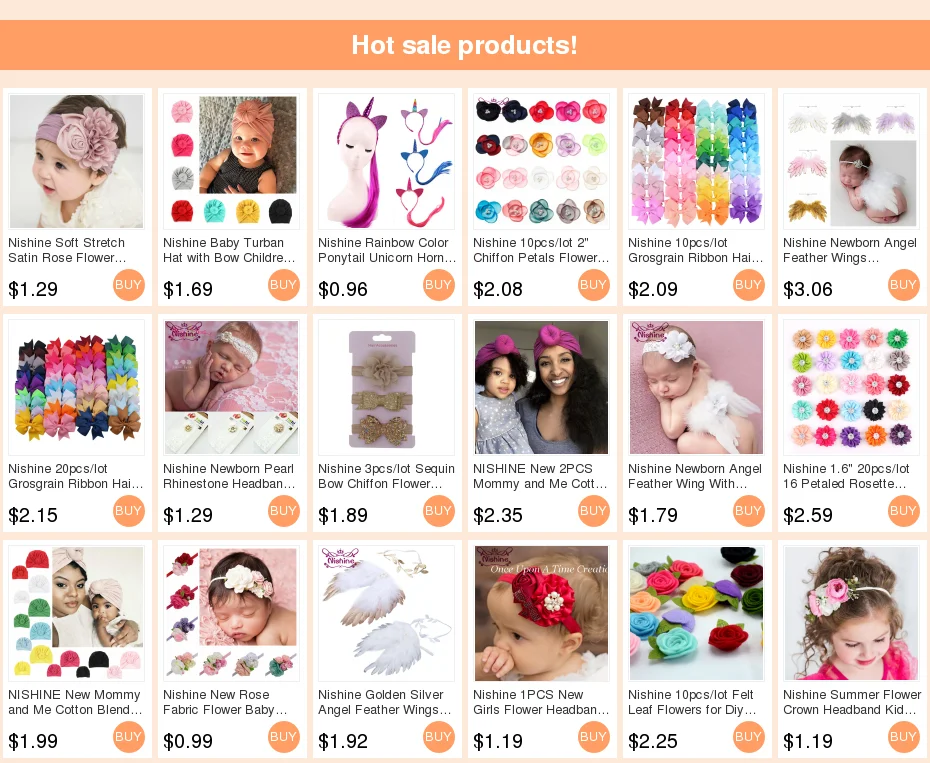930x763 pixels.
Task: Open the sequin bow headband set image
Action: tap(387, 387)
